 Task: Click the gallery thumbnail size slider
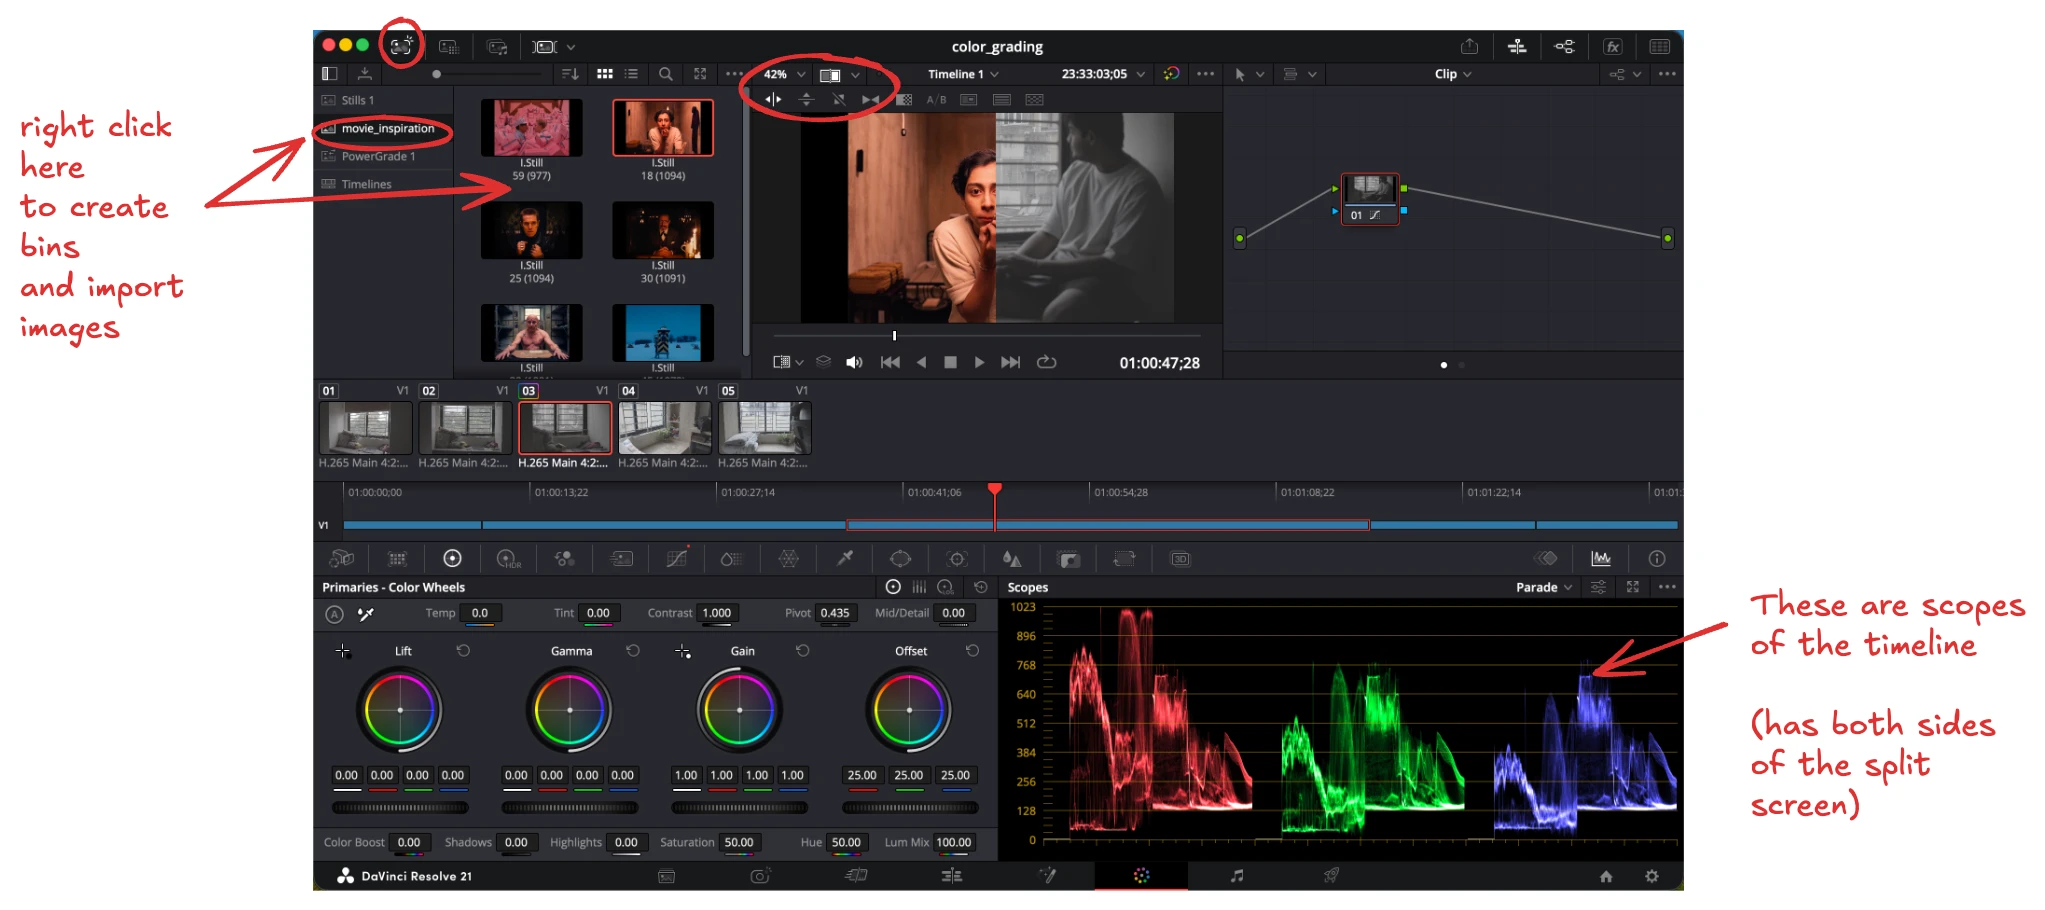[x=489, y=74]
